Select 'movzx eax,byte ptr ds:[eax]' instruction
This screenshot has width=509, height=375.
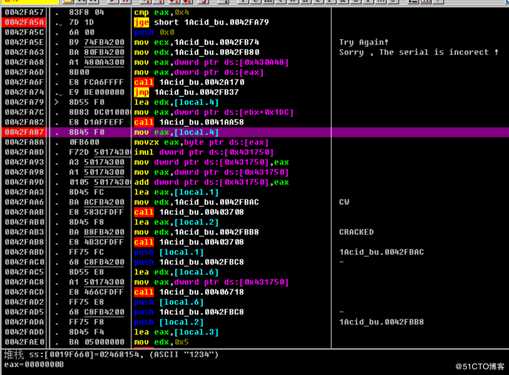tap(201, 142)
